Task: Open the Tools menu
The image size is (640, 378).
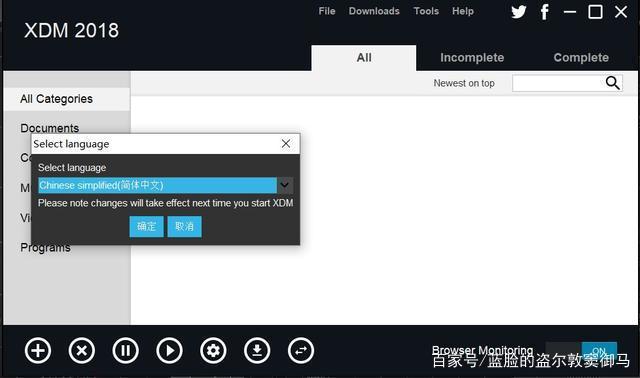Action: pyautogui.click(x=426, y=11)
